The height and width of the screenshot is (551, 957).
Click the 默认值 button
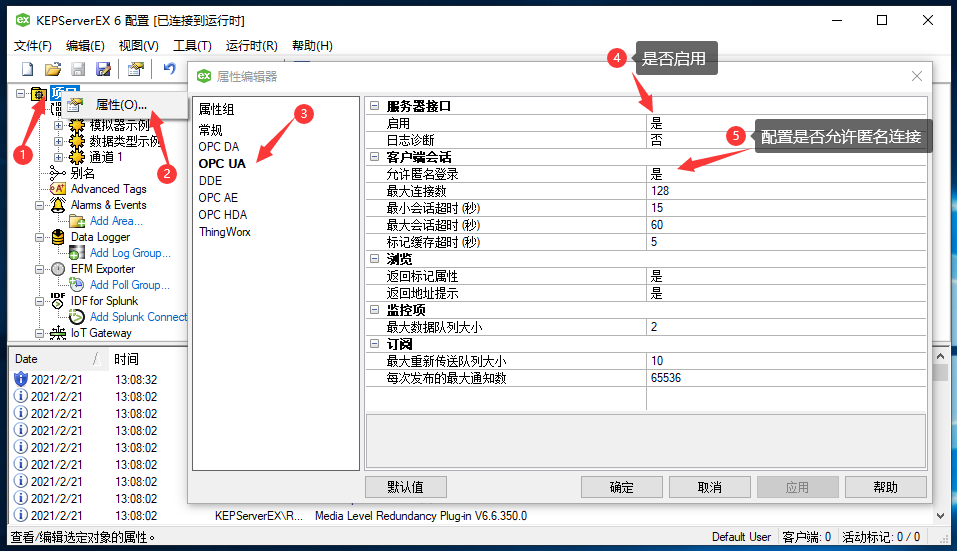406,487
